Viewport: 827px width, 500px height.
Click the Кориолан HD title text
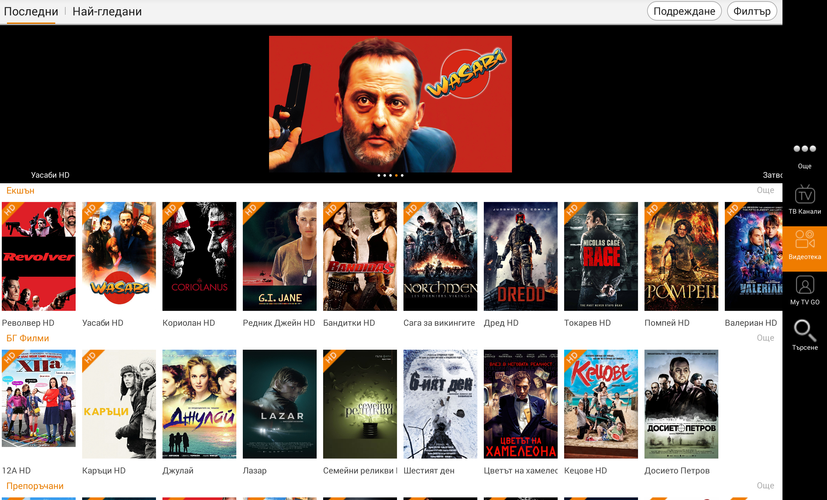coord(189,323)
